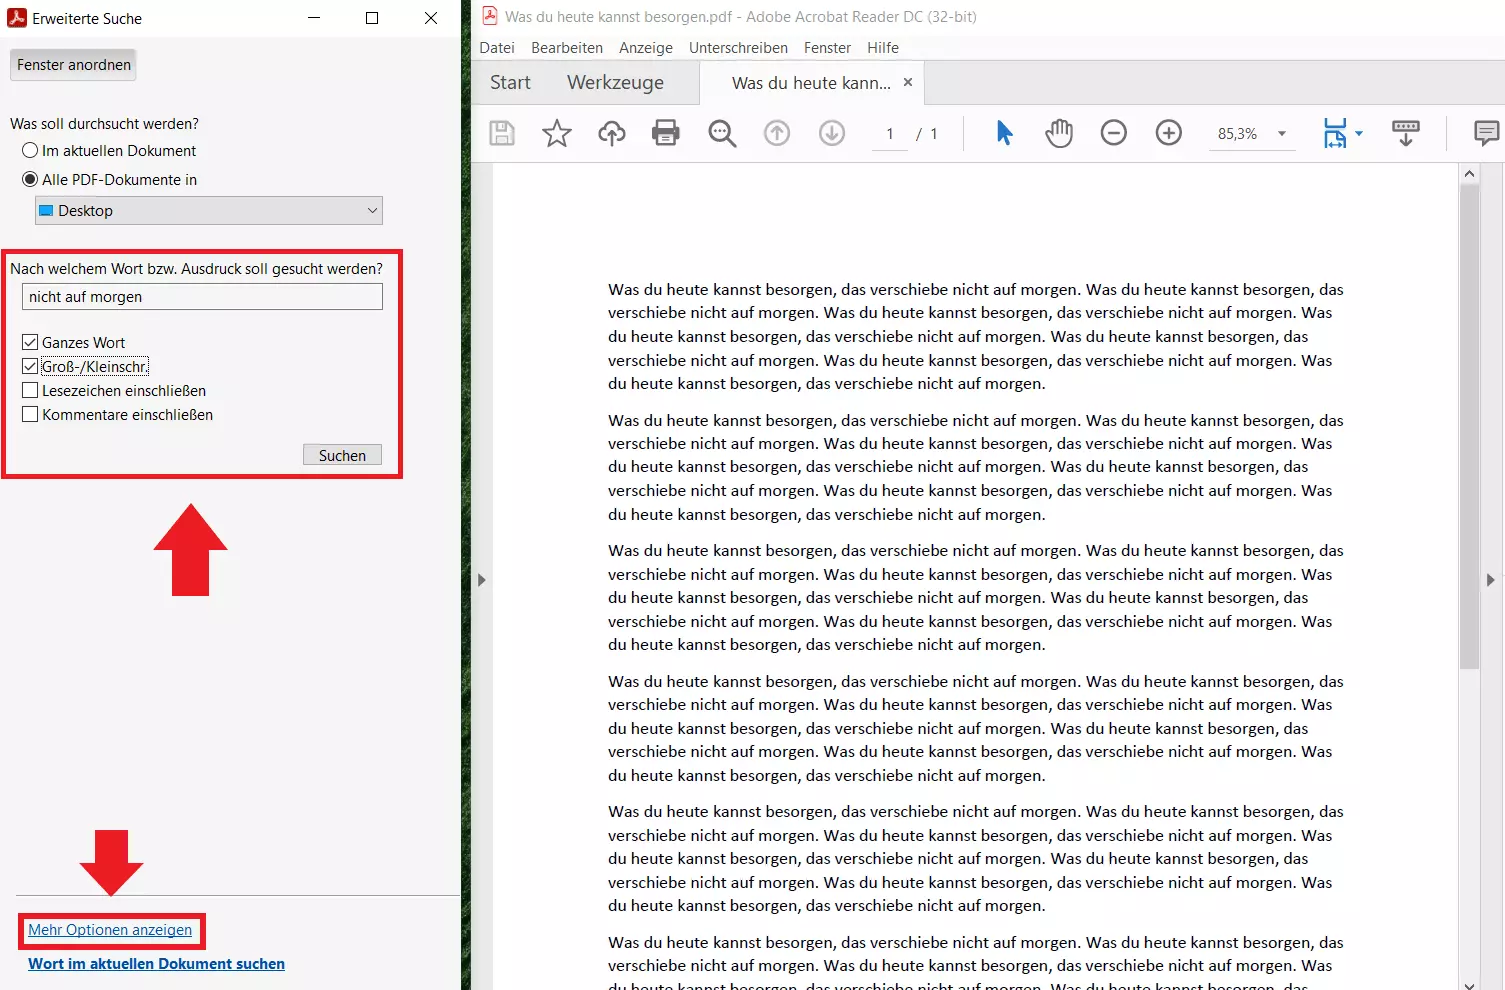Click the current page number field

(x=890, y=134)
